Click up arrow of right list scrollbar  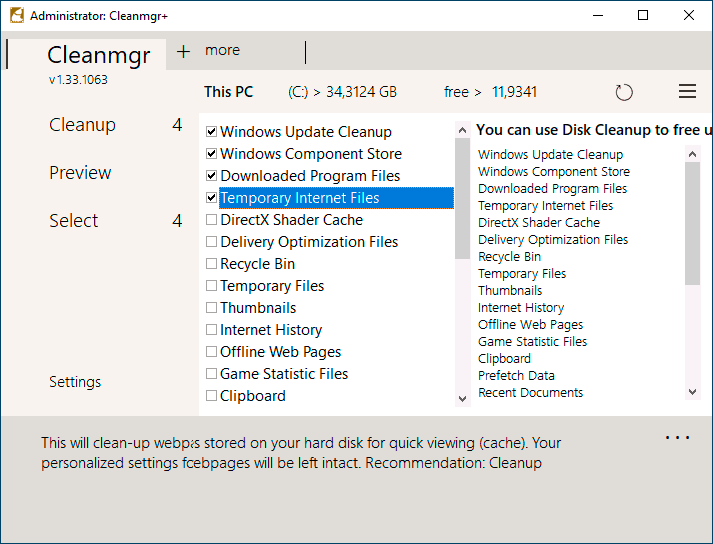693,154
